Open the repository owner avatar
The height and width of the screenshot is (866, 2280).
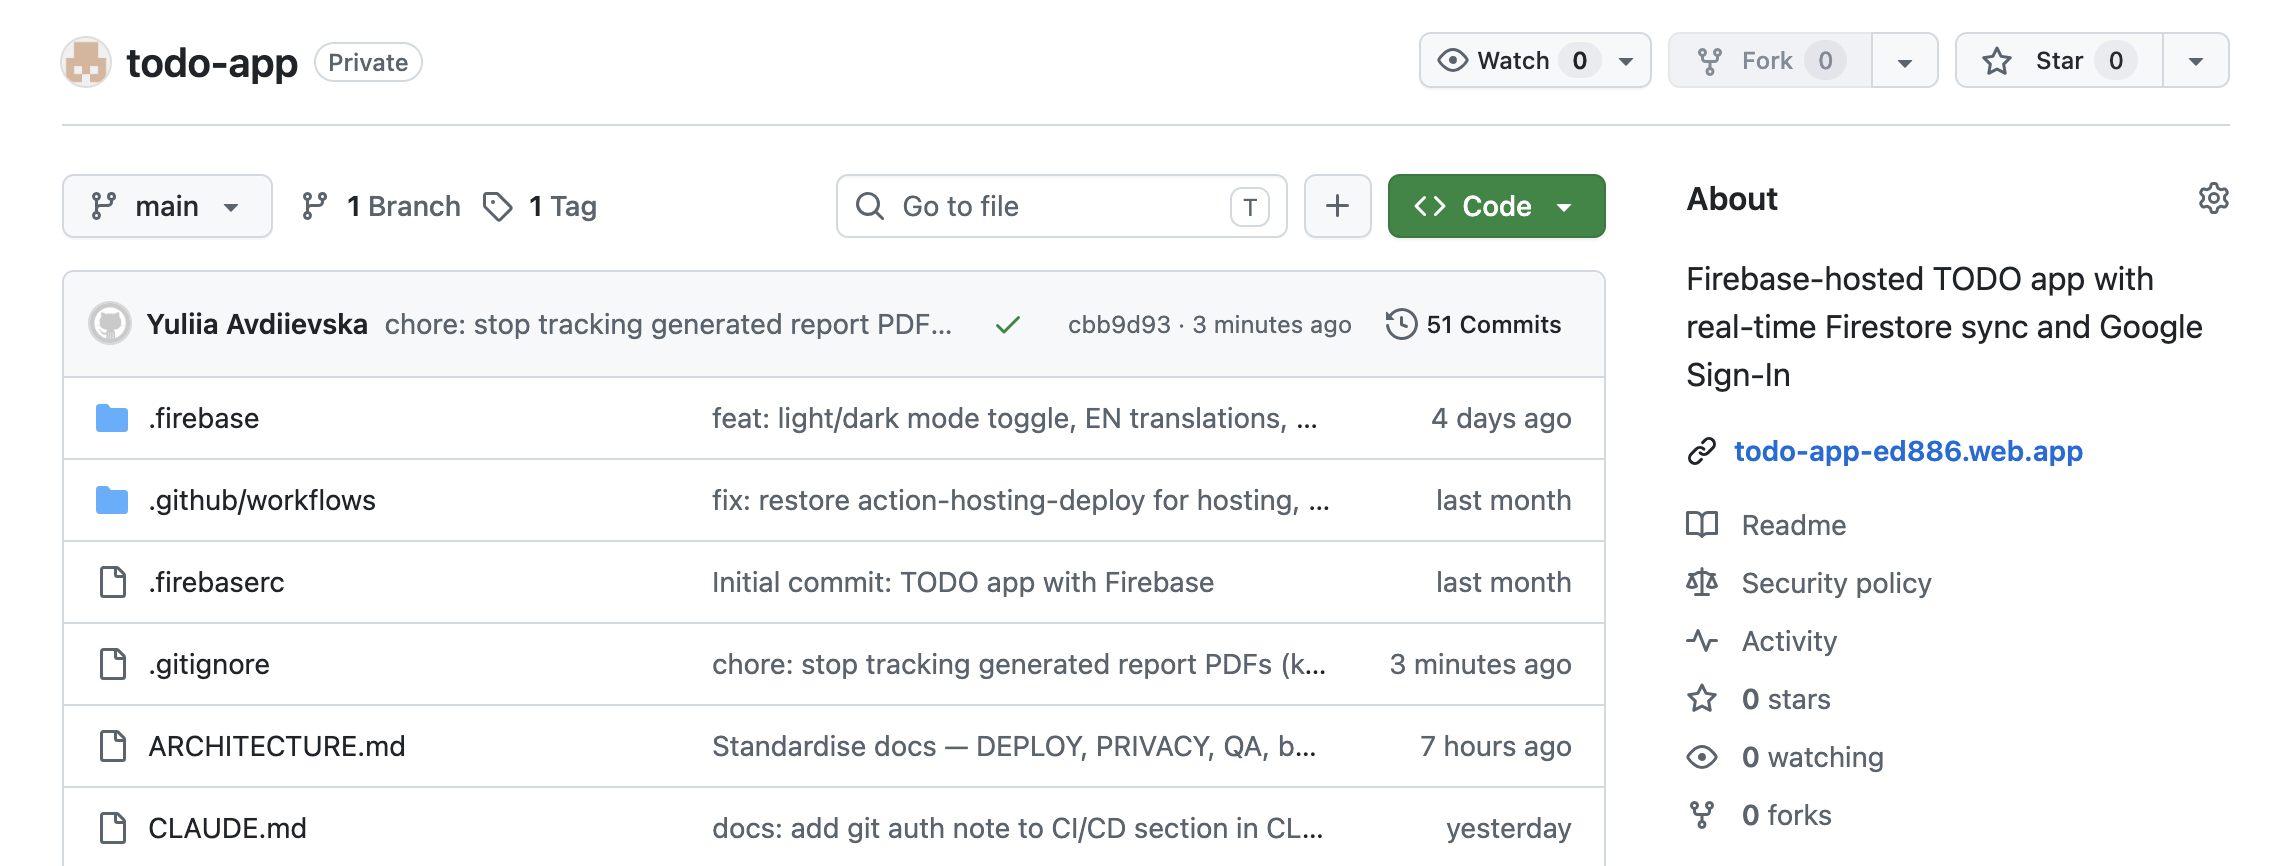tap(86, 62)
